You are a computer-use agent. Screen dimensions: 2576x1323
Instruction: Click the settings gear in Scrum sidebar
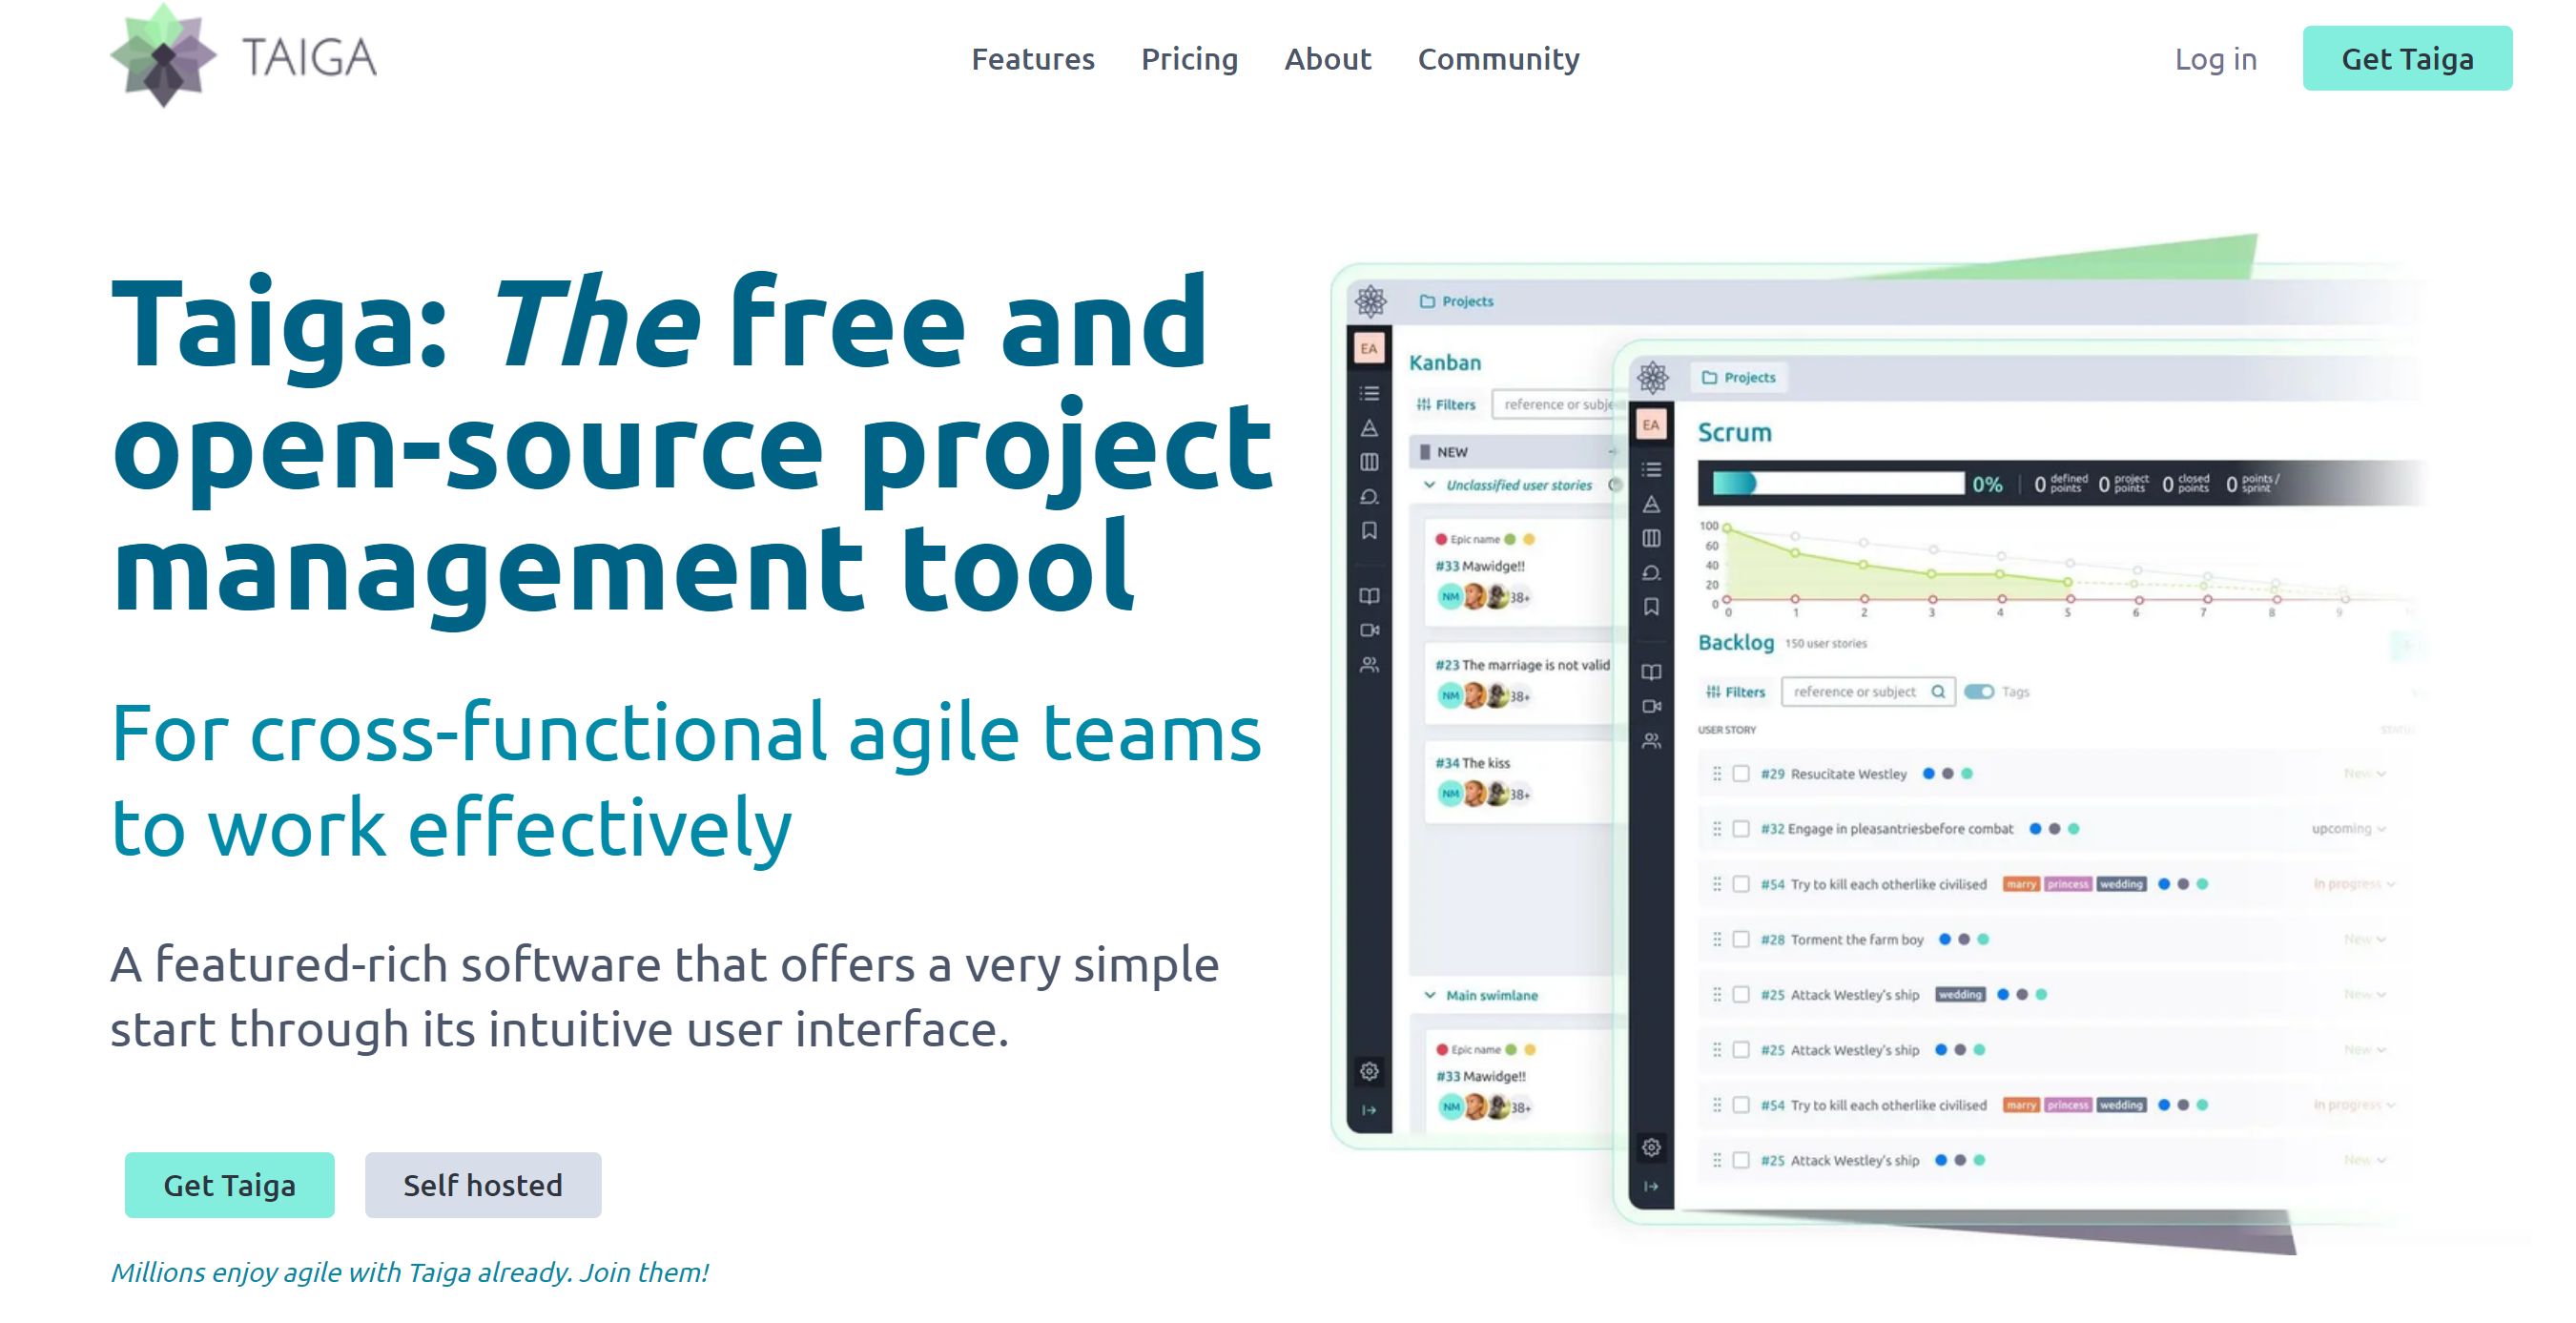tap(1651, 1147)
